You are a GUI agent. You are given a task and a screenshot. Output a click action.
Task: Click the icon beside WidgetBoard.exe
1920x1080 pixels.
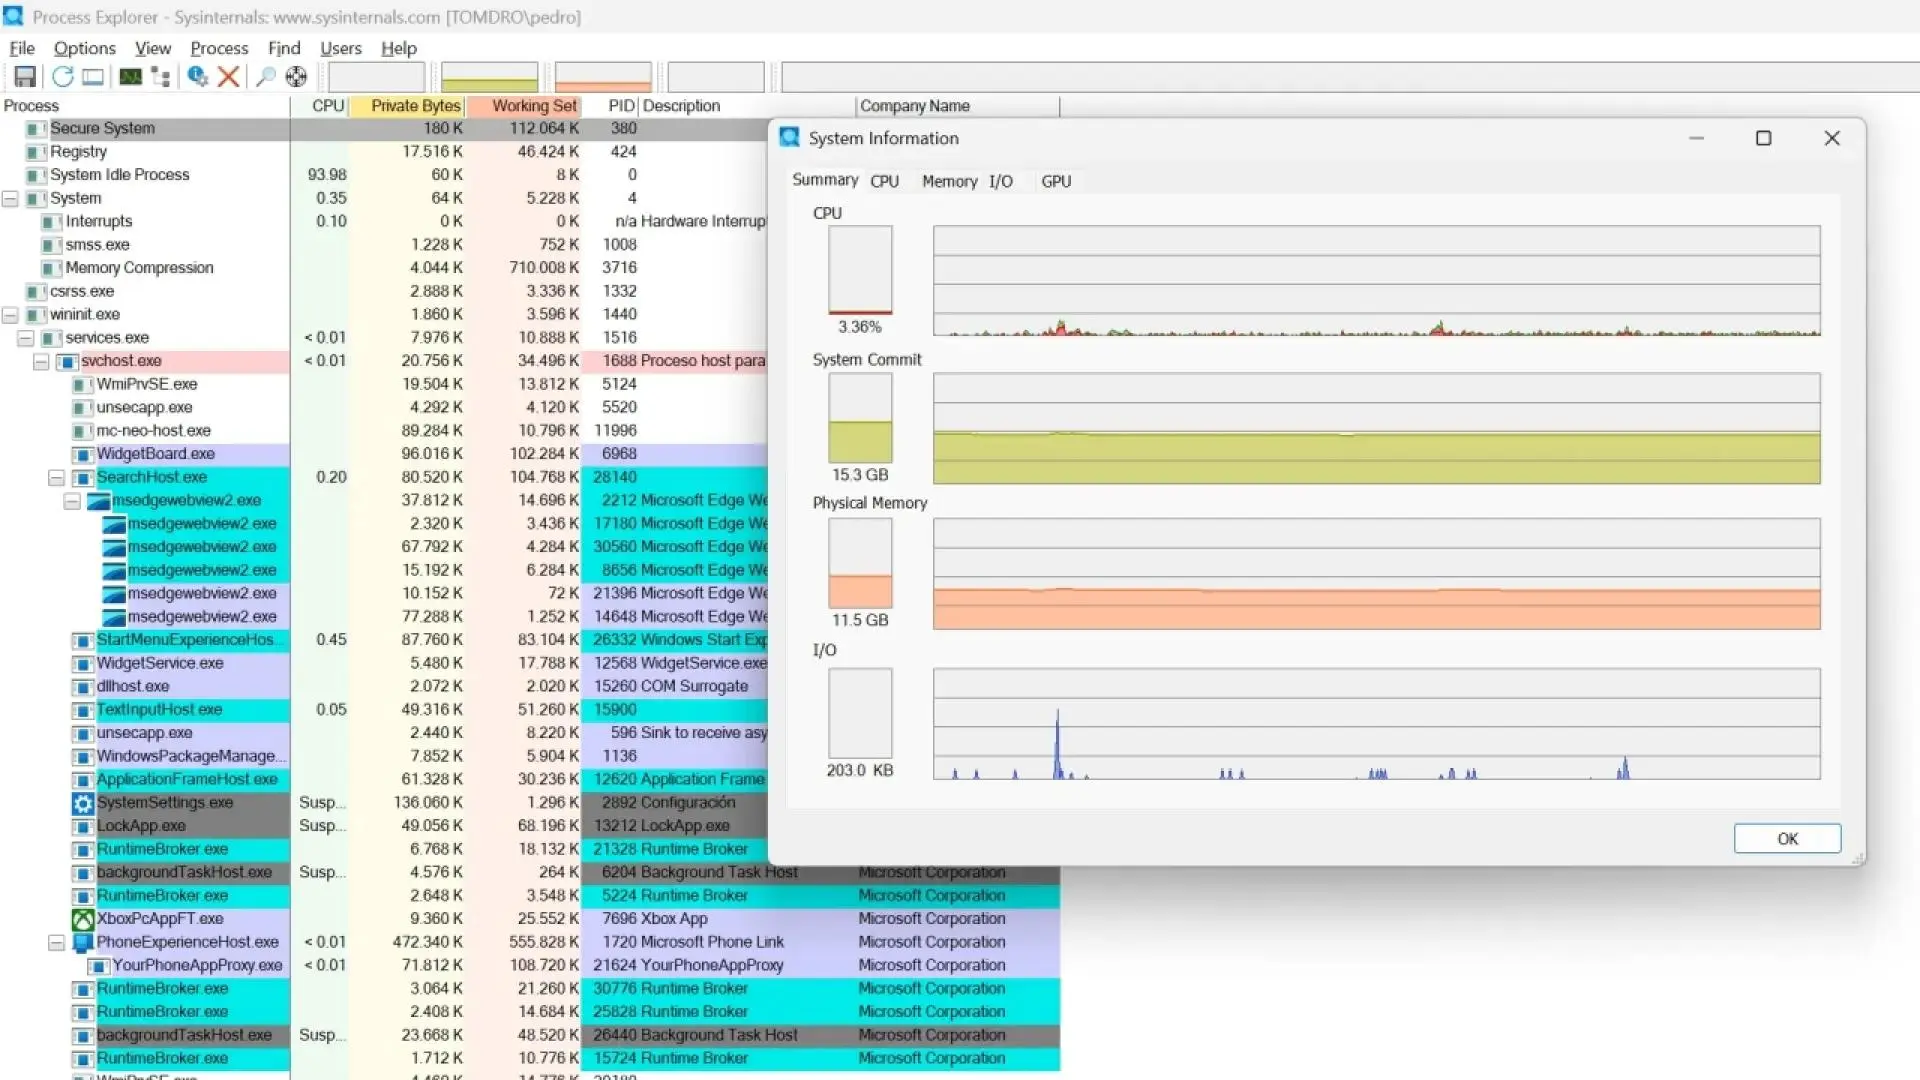tap(83, 454)
